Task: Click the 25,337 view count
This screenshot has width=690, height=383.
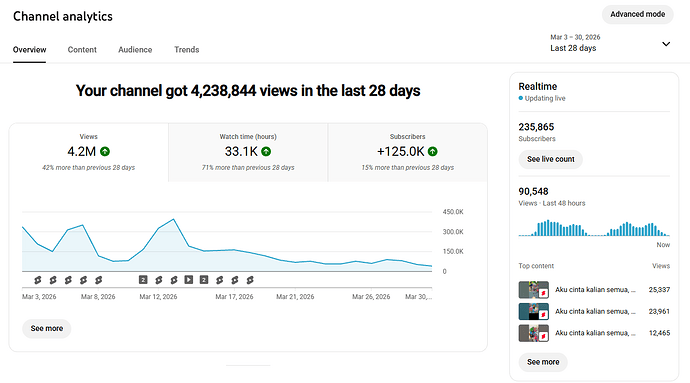Action: point(659,290)
